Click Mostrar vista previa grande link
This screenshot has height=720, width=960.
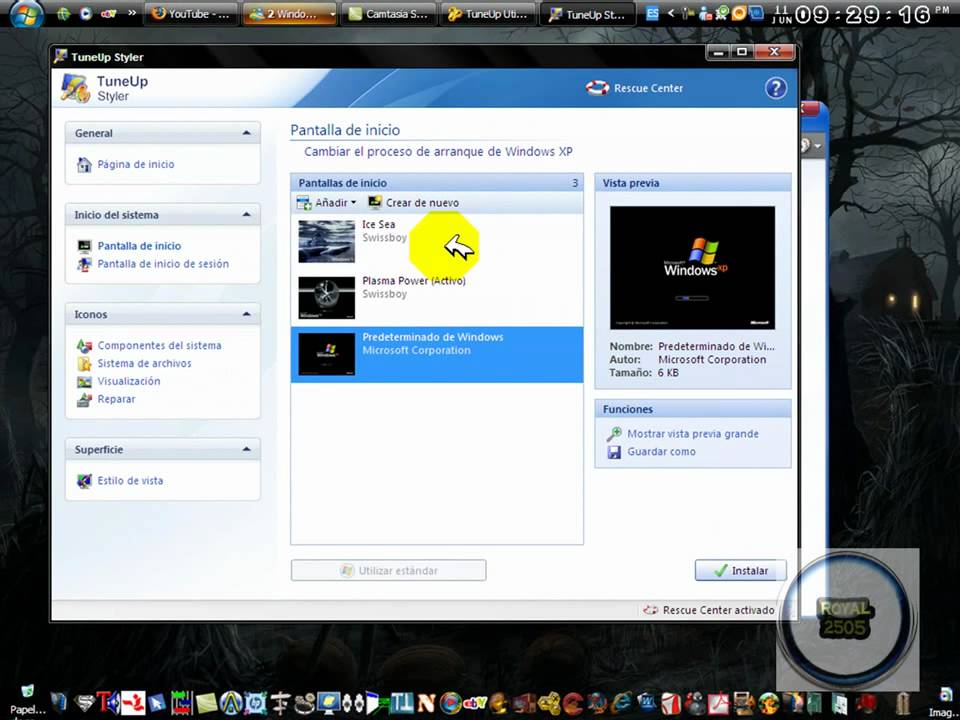[x=693, y=434]
